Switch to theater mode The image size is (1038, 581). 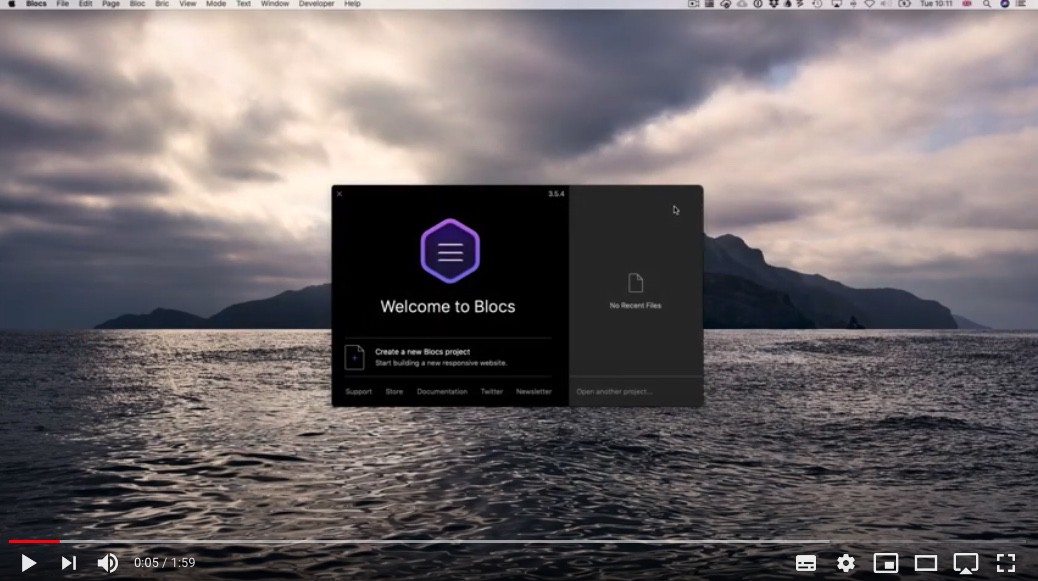pyautogui.click(x=926, y=563)
